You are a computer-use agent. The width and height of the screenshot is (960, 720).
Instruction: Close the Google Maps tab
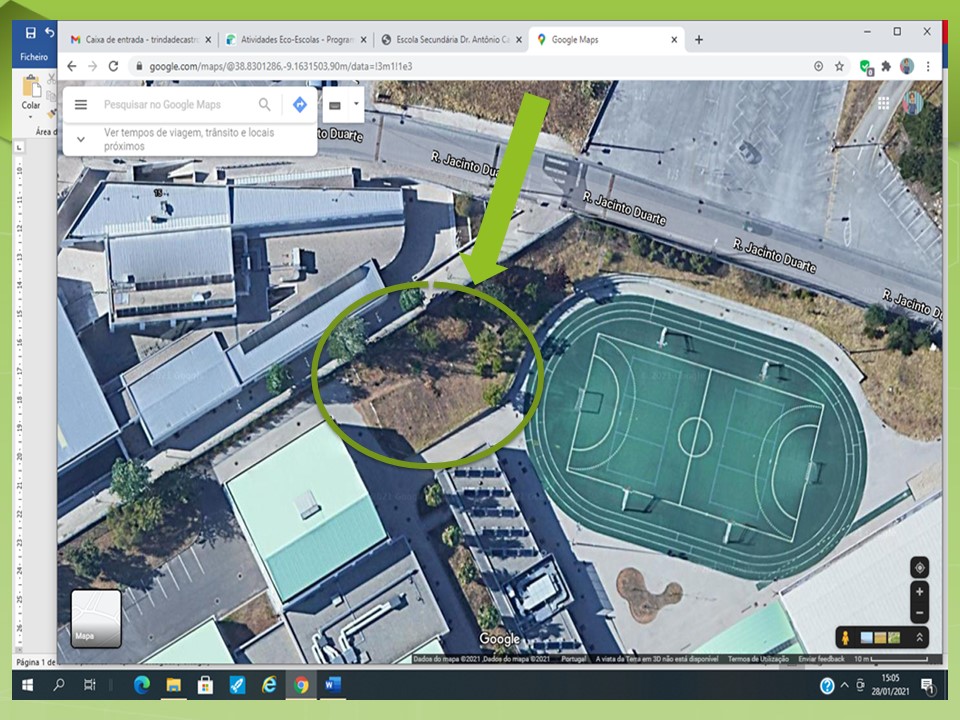click(674, 40)
